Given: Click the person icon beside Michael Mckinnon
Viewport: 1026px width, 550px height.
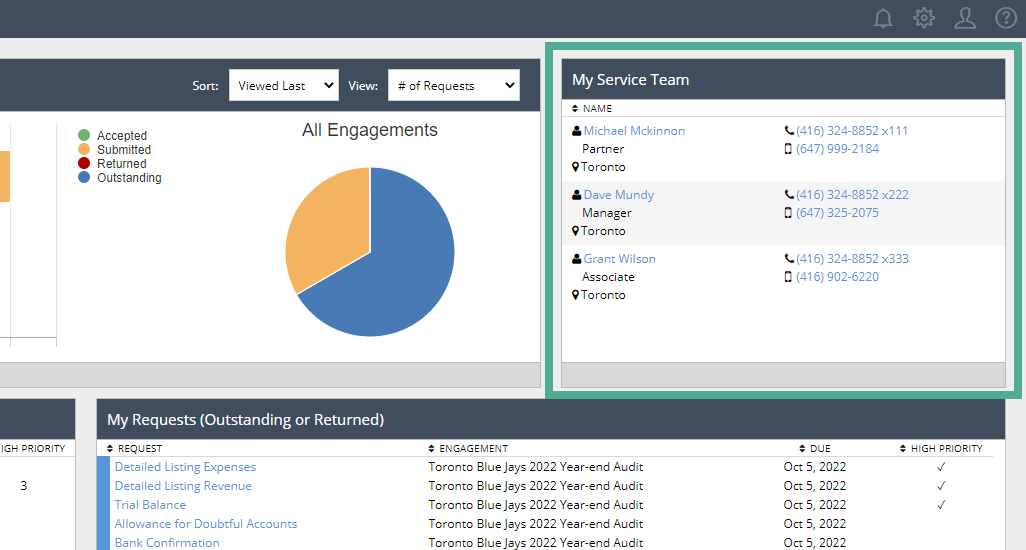Looking at the screenshot, I should (577, 131).
